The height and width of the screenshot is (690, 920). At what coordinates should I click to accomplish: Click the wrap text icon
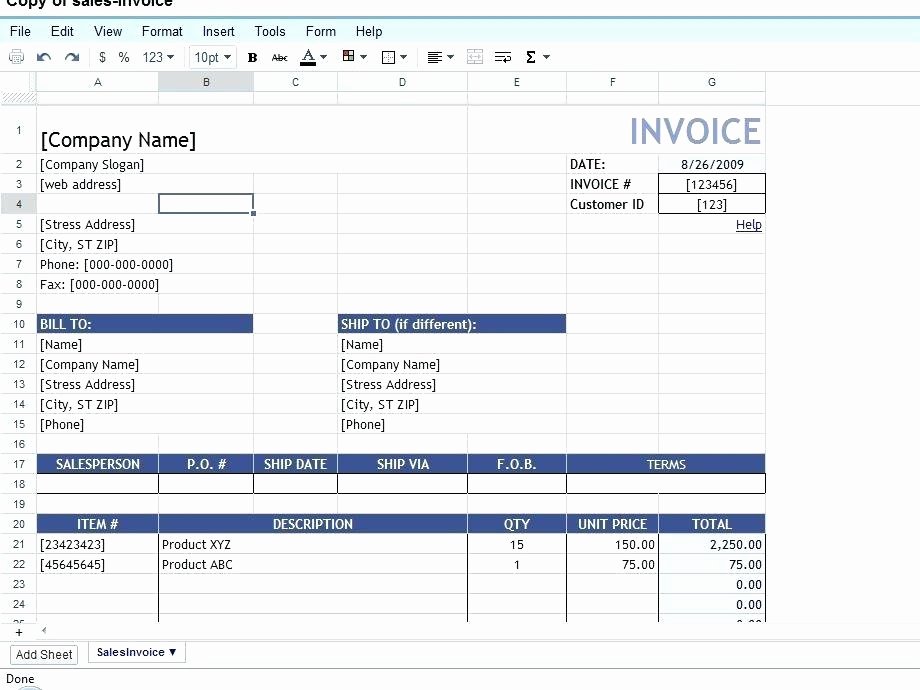[503, 57]
